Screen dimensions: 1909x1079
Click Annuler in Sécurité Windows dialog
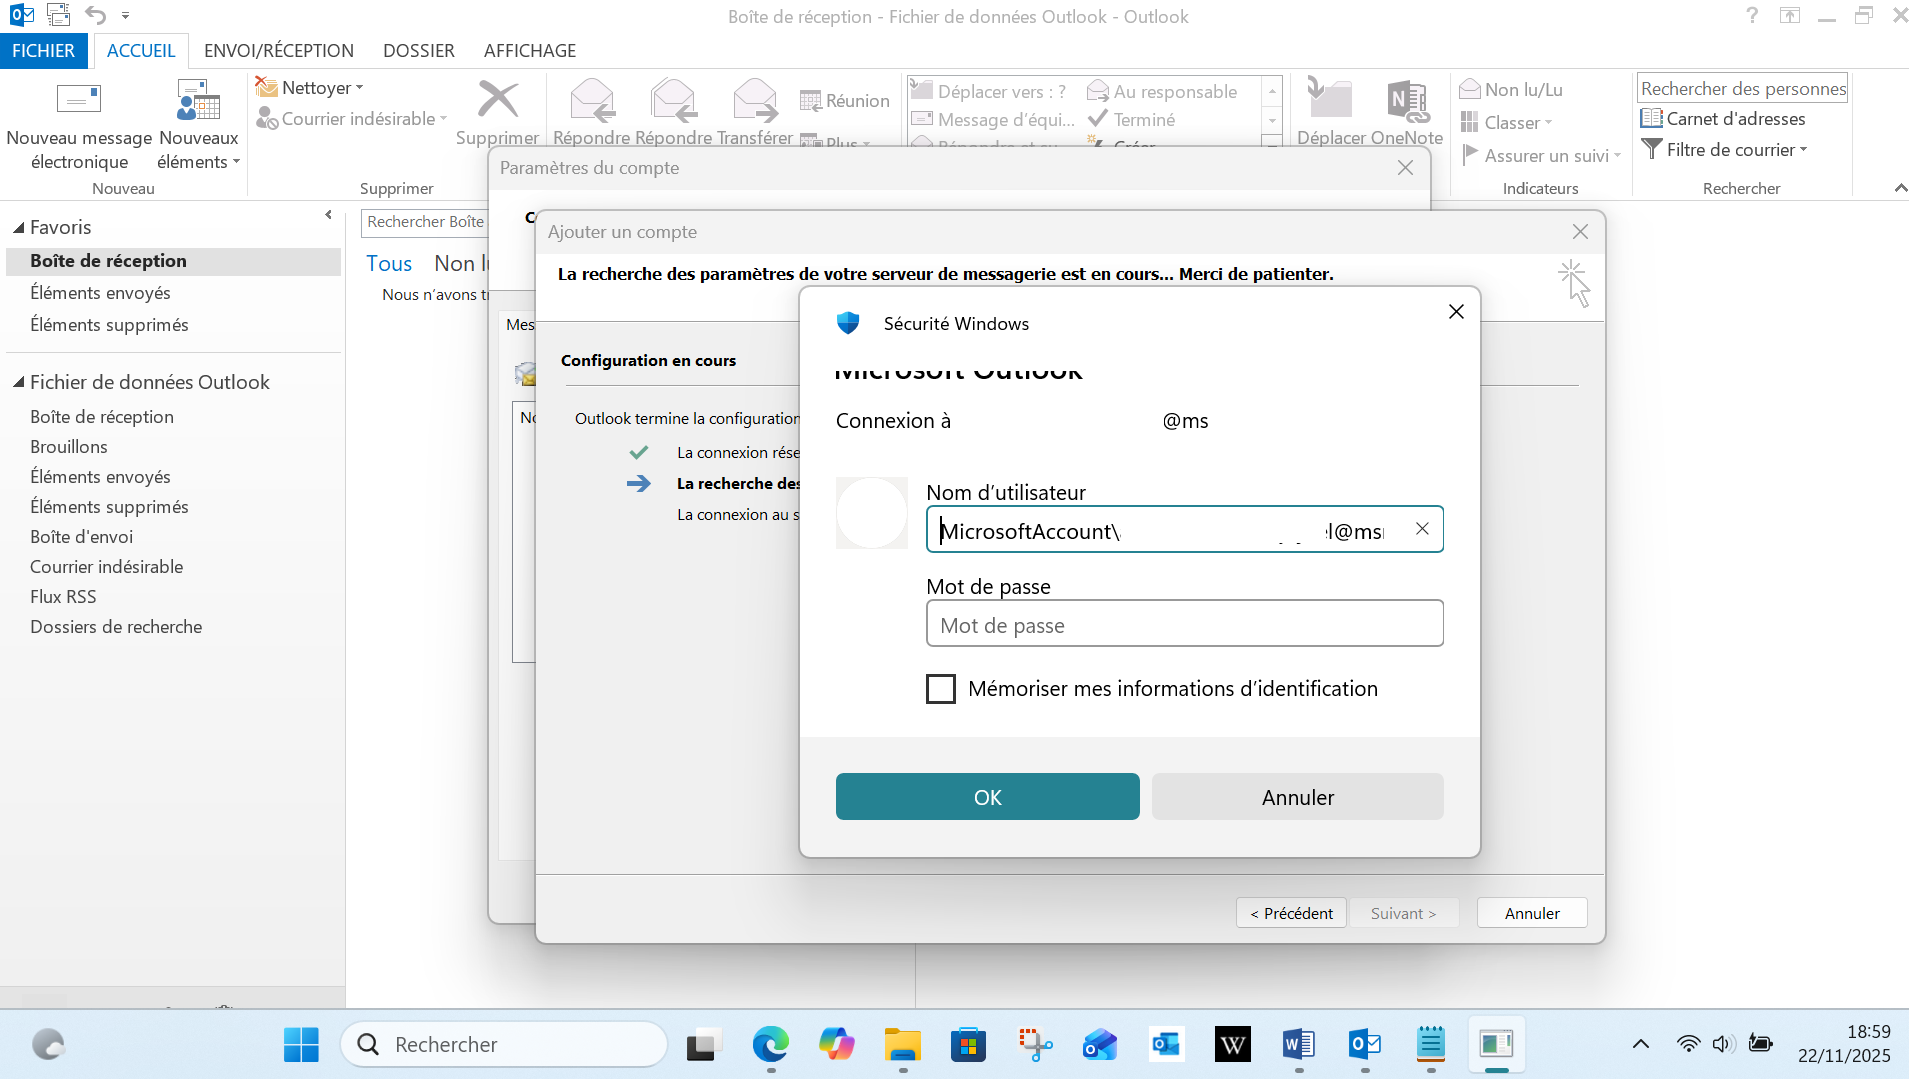click(1298, 797)
